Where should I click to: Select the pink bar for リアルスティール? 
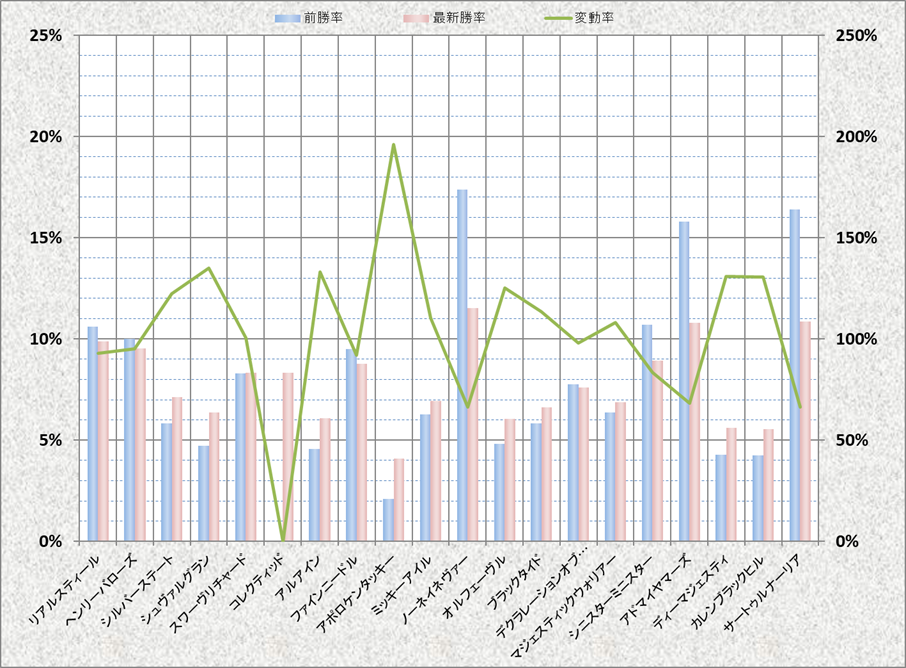pyautogui.click(x=103, y=441)
